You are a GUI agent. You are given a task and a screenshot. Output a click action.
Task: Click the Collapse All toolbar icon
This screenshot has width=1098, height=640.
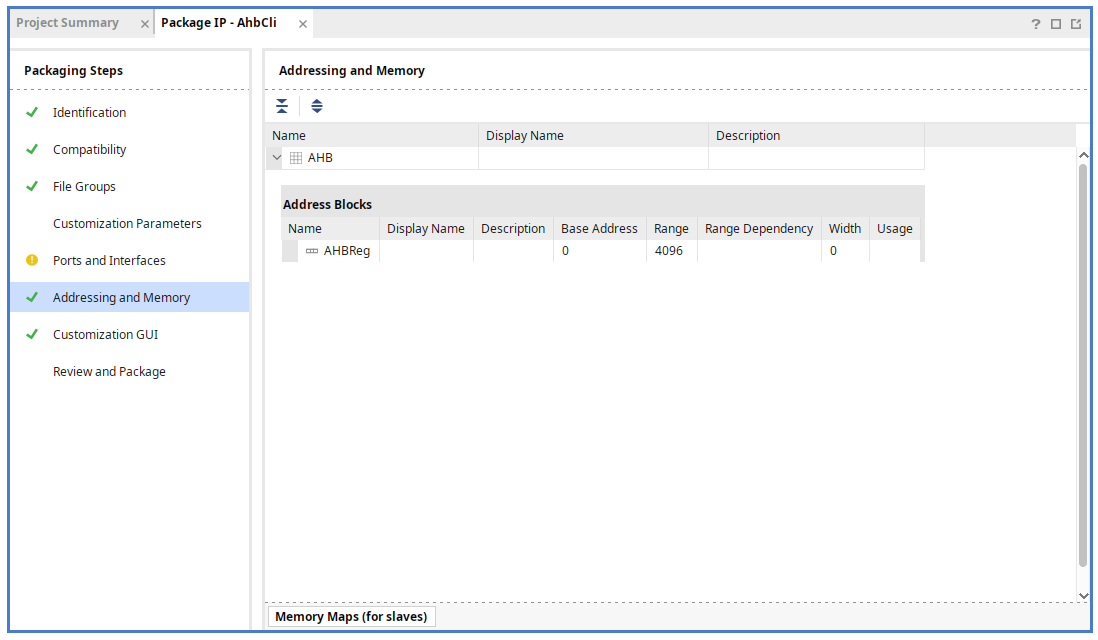click(282, 106)
